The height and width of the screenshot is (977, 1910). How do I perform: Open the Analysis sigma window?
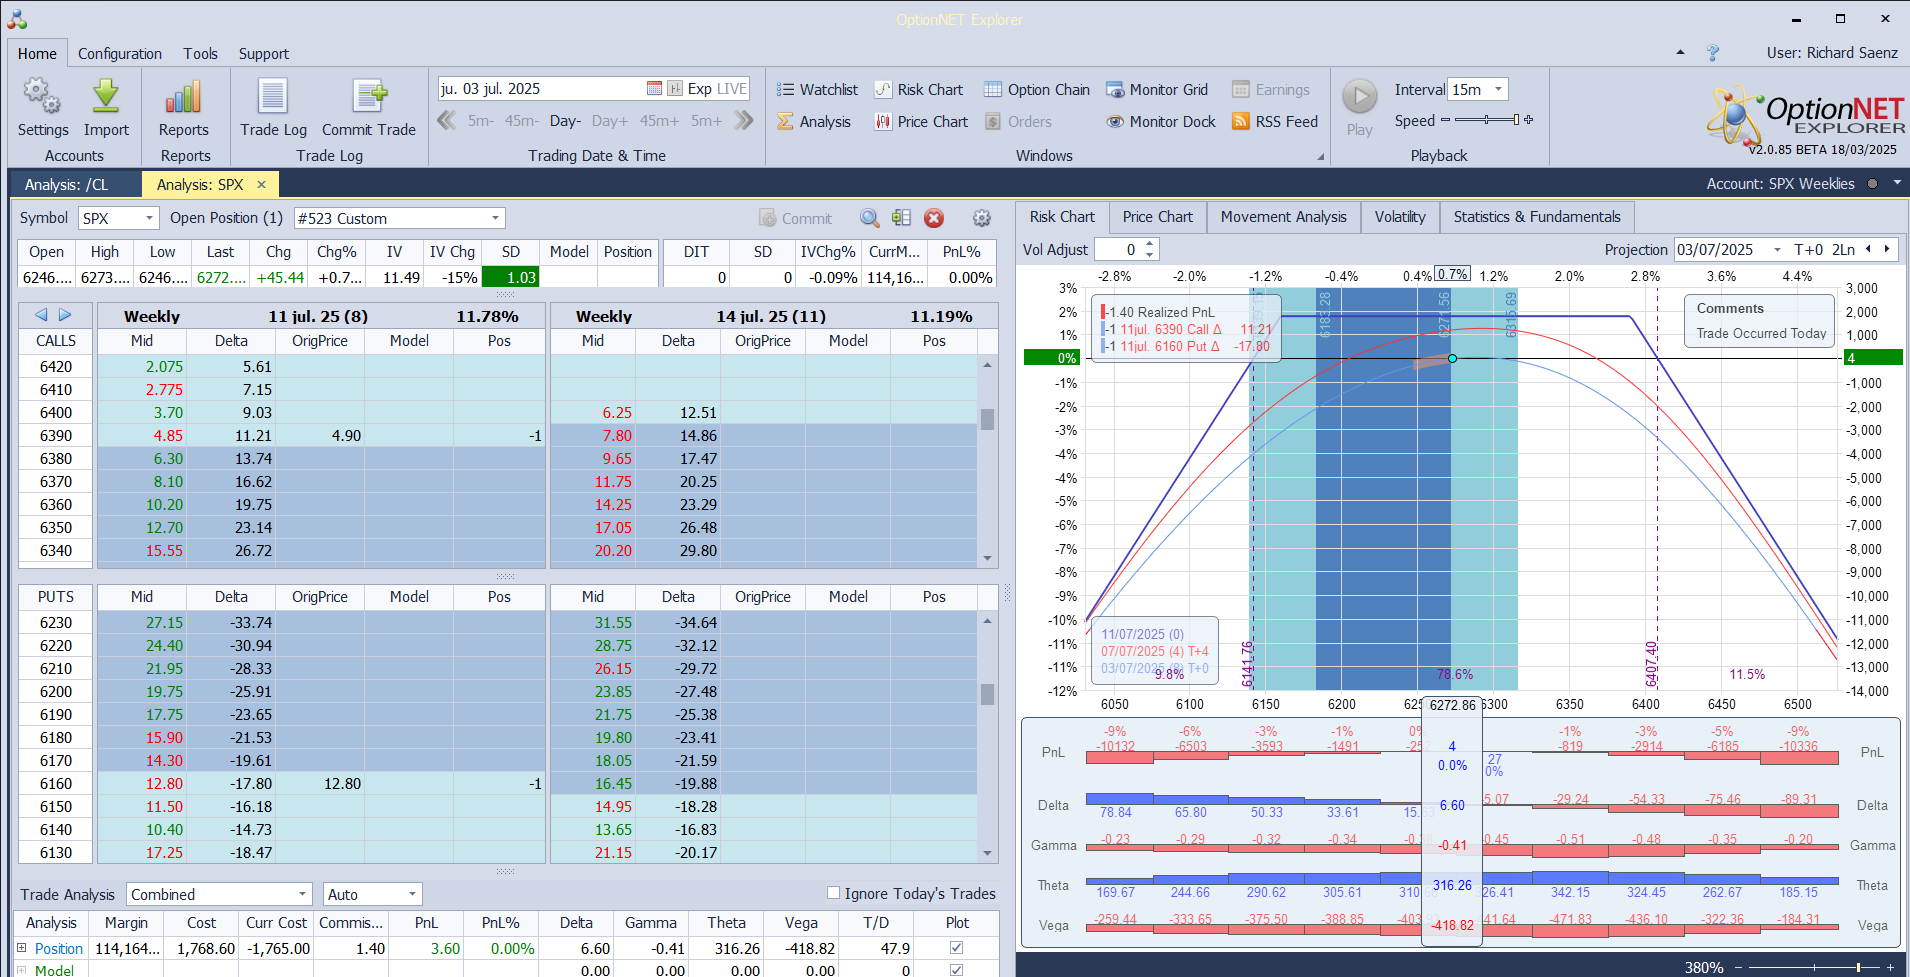point(814,122)
